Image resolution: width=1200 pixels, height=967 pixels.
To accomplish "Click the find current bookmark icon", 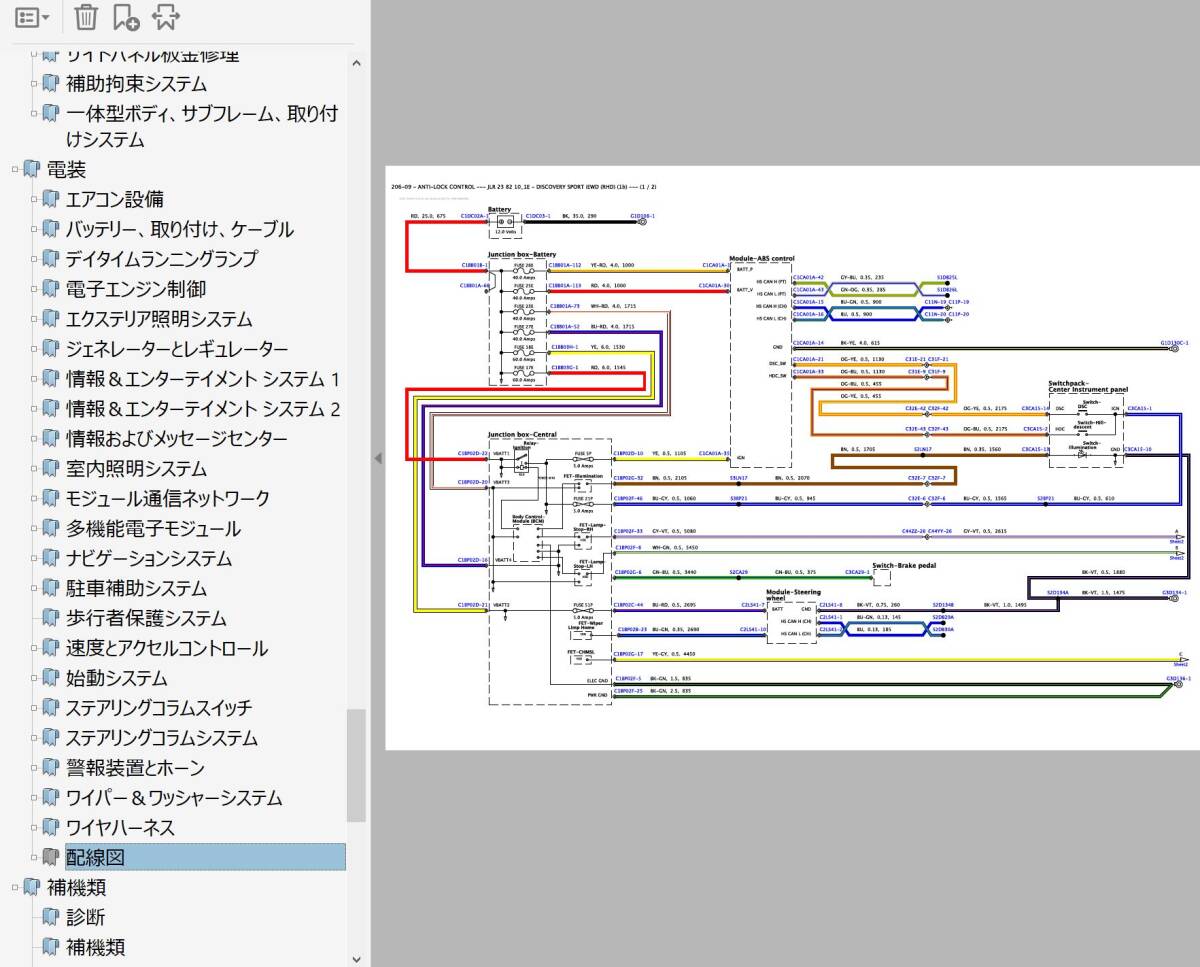I will pyautogui.click(x=166, y=17).
